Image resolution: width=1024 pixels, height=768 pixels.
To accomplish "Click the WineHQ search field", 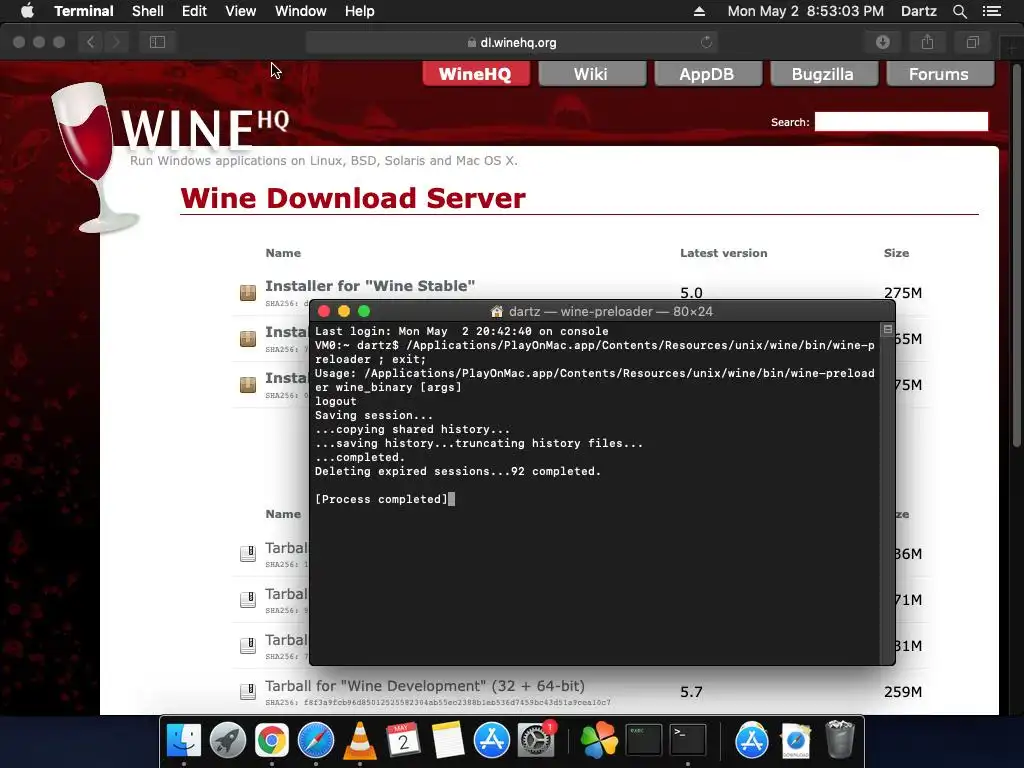I will (x=901, y=121).
